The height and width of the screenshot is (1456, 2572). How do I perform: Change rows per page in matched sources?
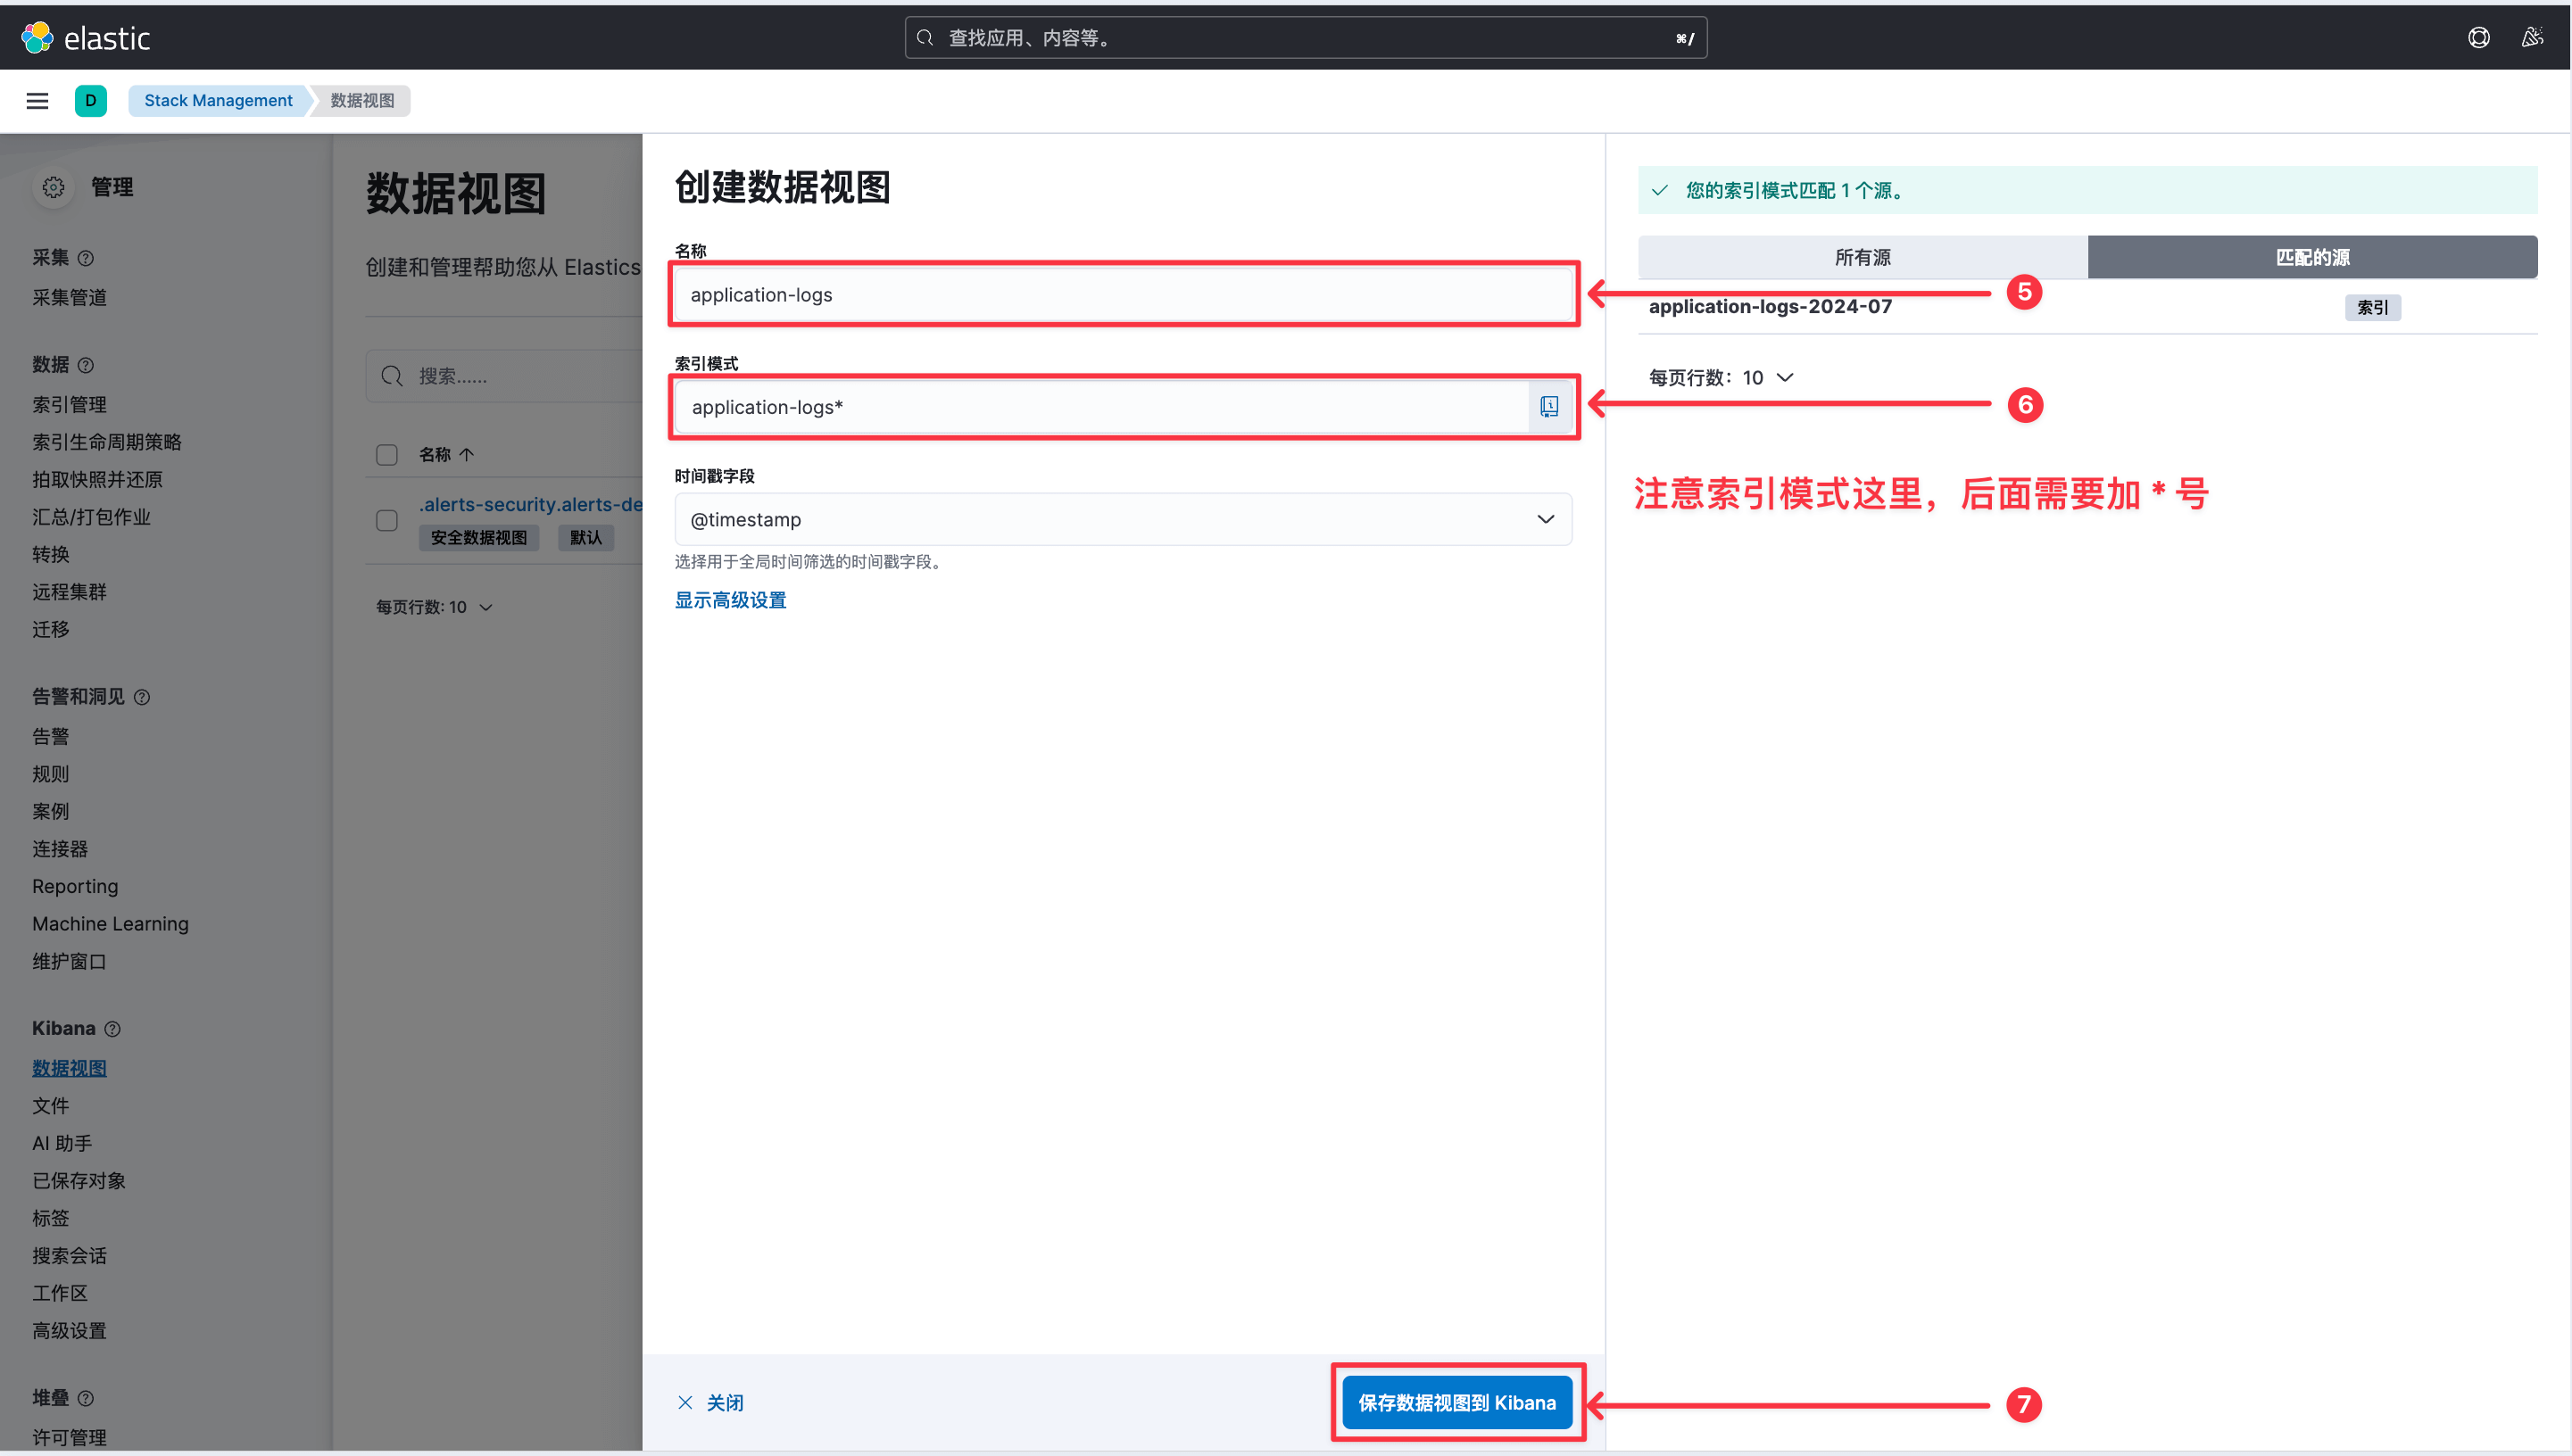(1721, 378)
